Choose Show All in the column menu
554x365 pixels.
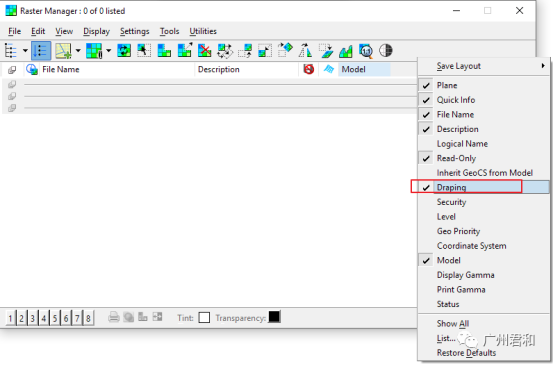[484, 323]
